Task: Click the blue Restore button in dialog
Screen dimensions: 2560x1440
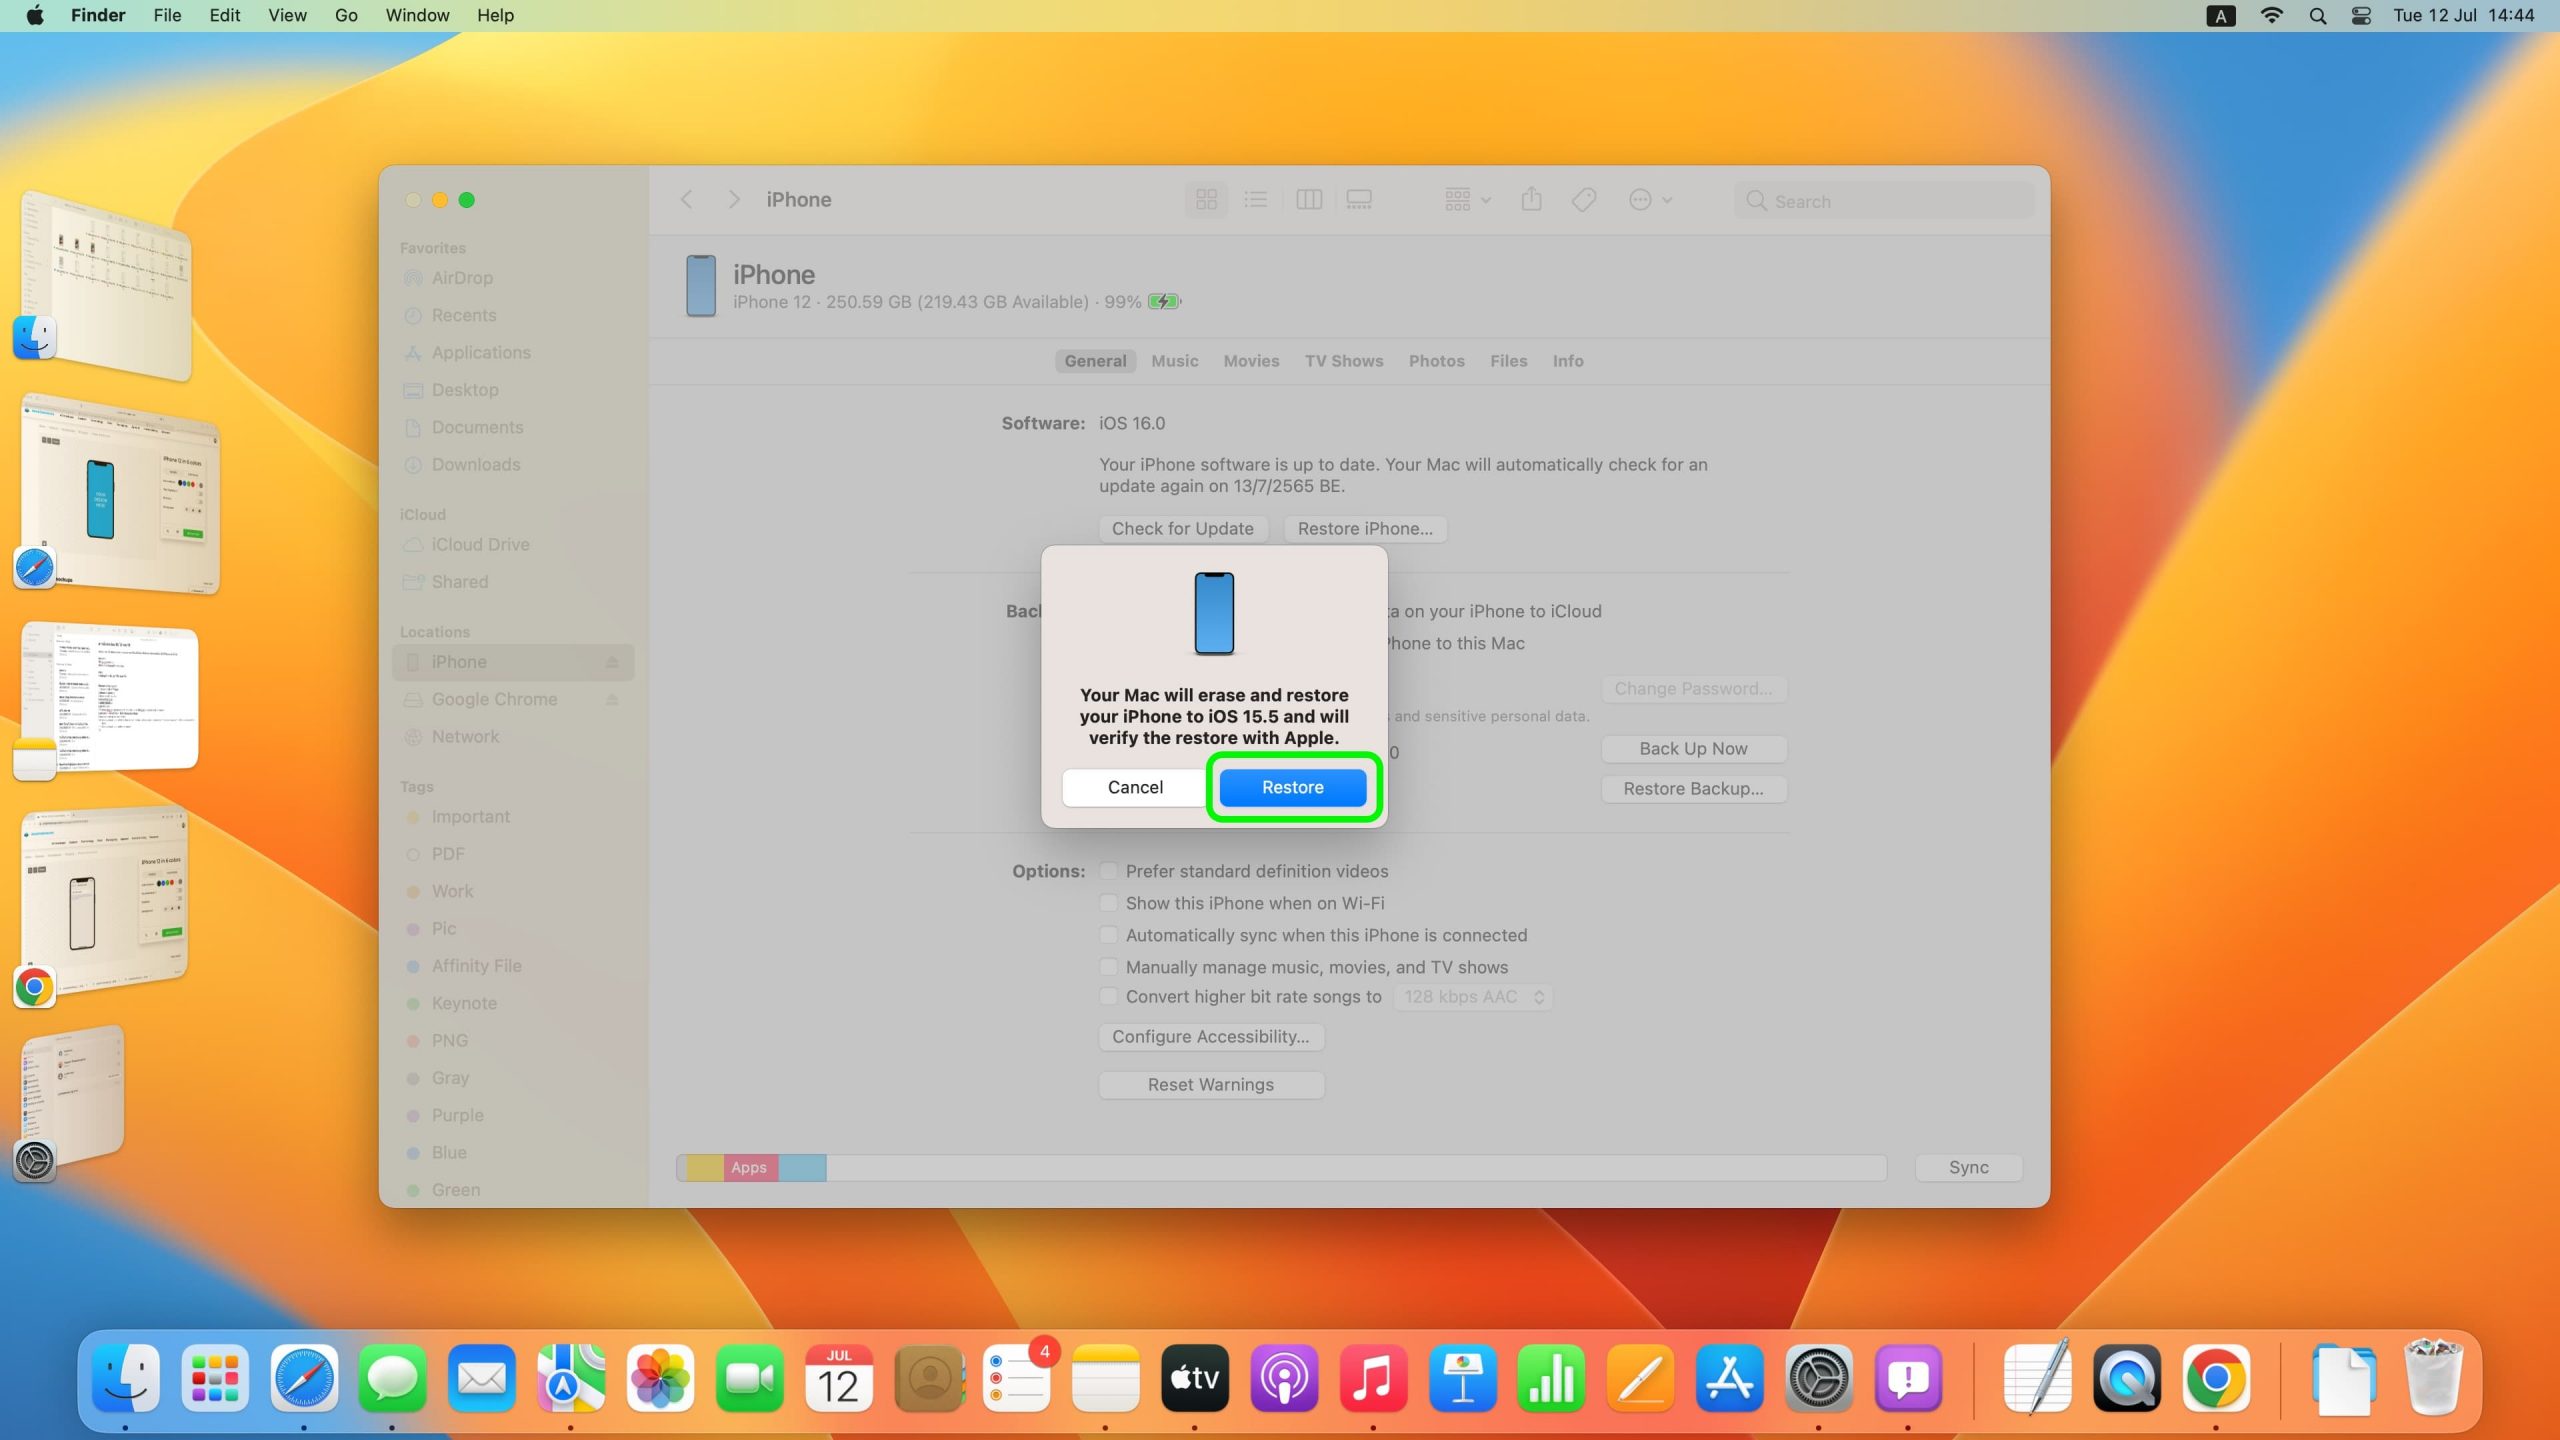Action: [x=1292, y=787]
